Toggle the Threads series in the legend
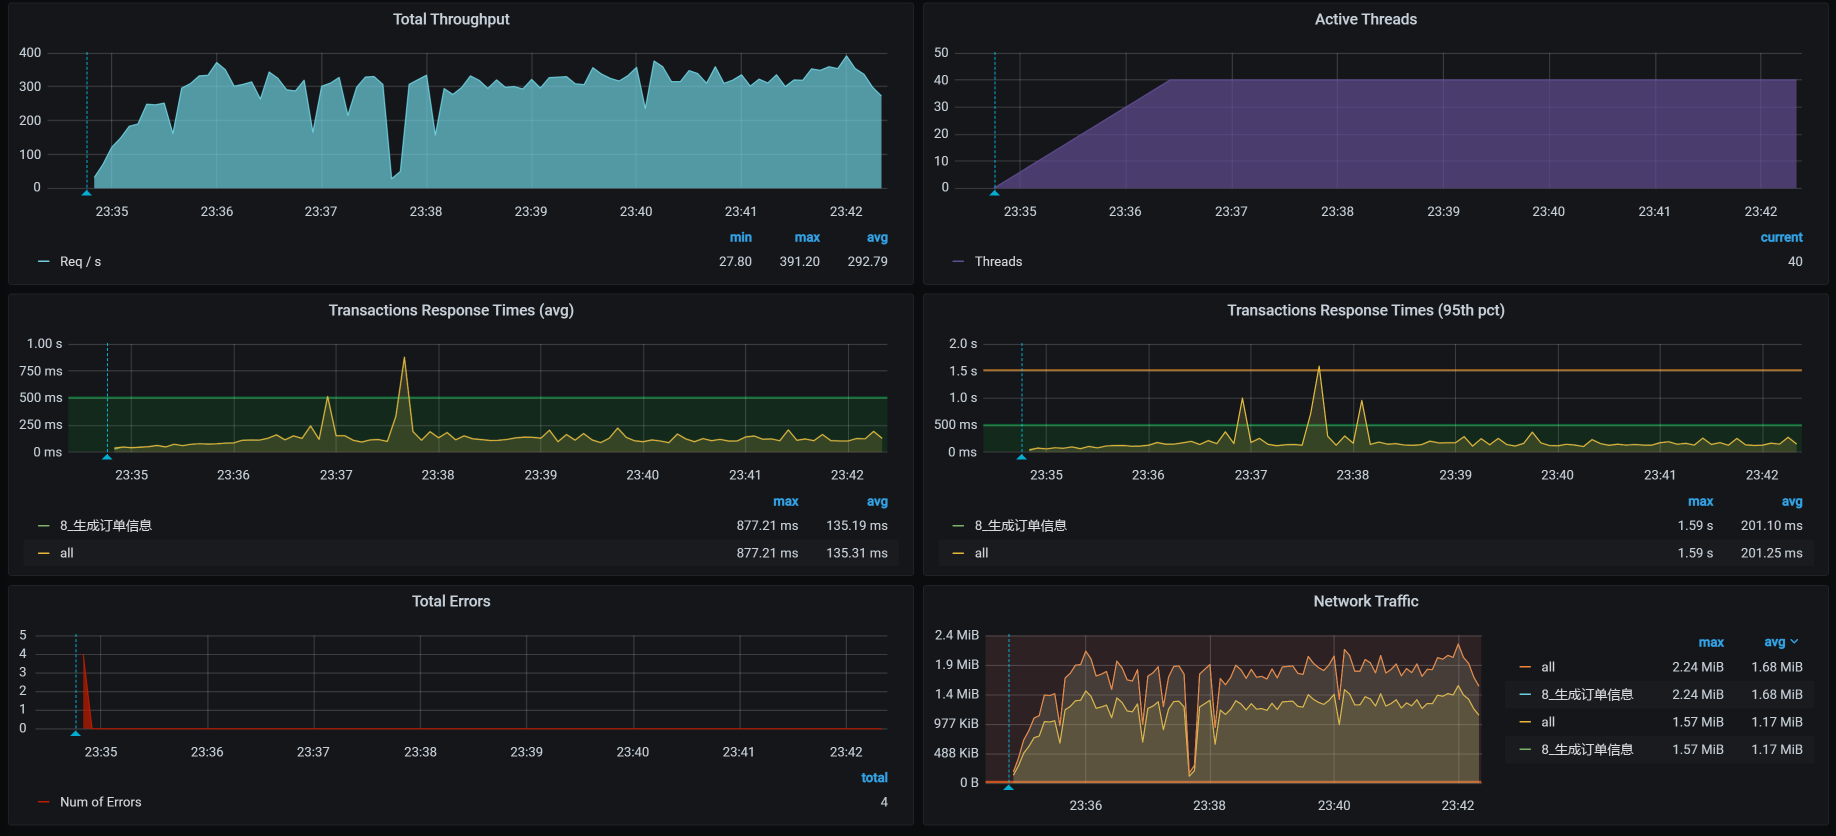 [x=998, y=262]
